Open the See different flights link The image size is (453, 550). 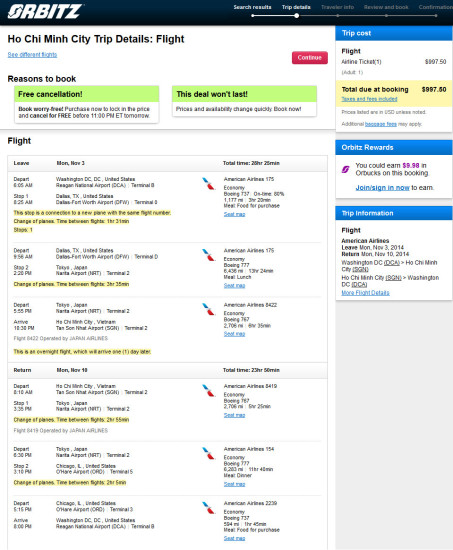pos(32,55)
